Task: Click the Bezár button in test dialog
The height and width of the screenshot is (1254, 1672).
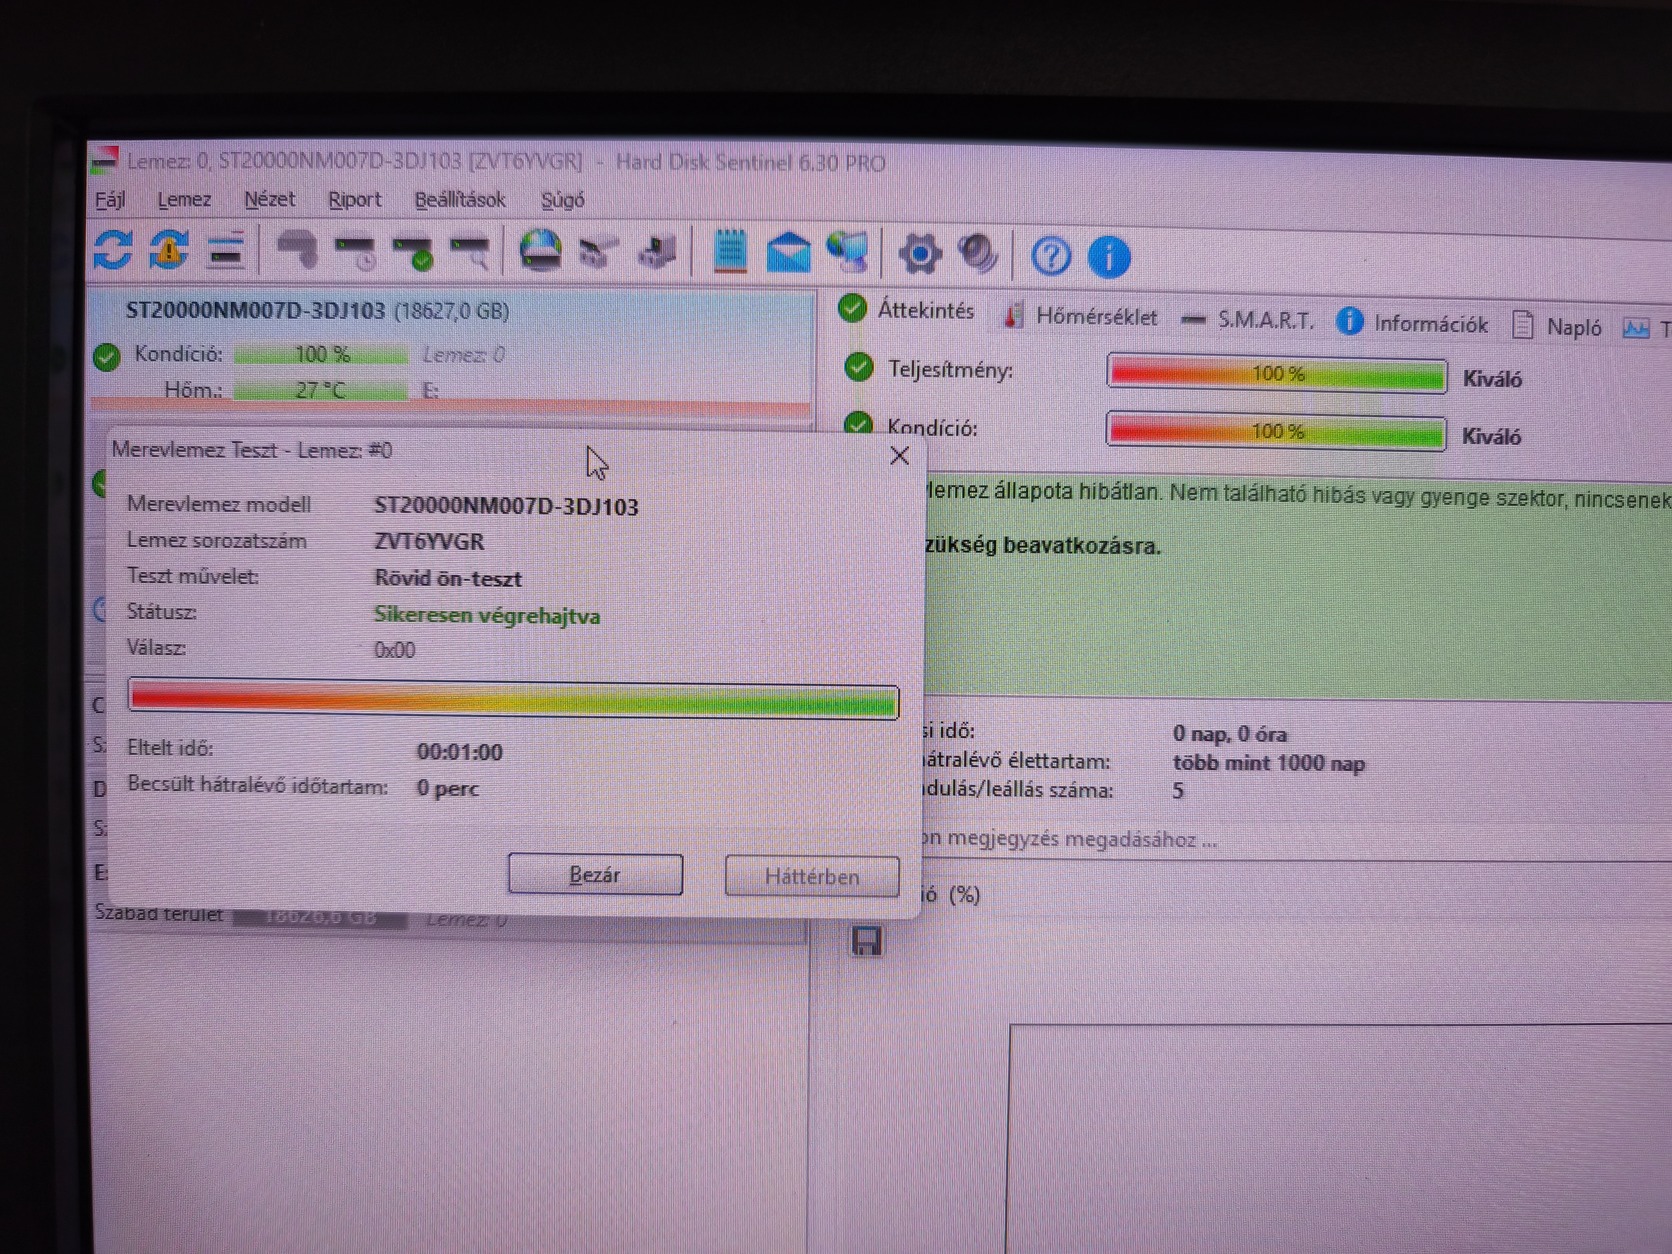Action: click(595, 875)
